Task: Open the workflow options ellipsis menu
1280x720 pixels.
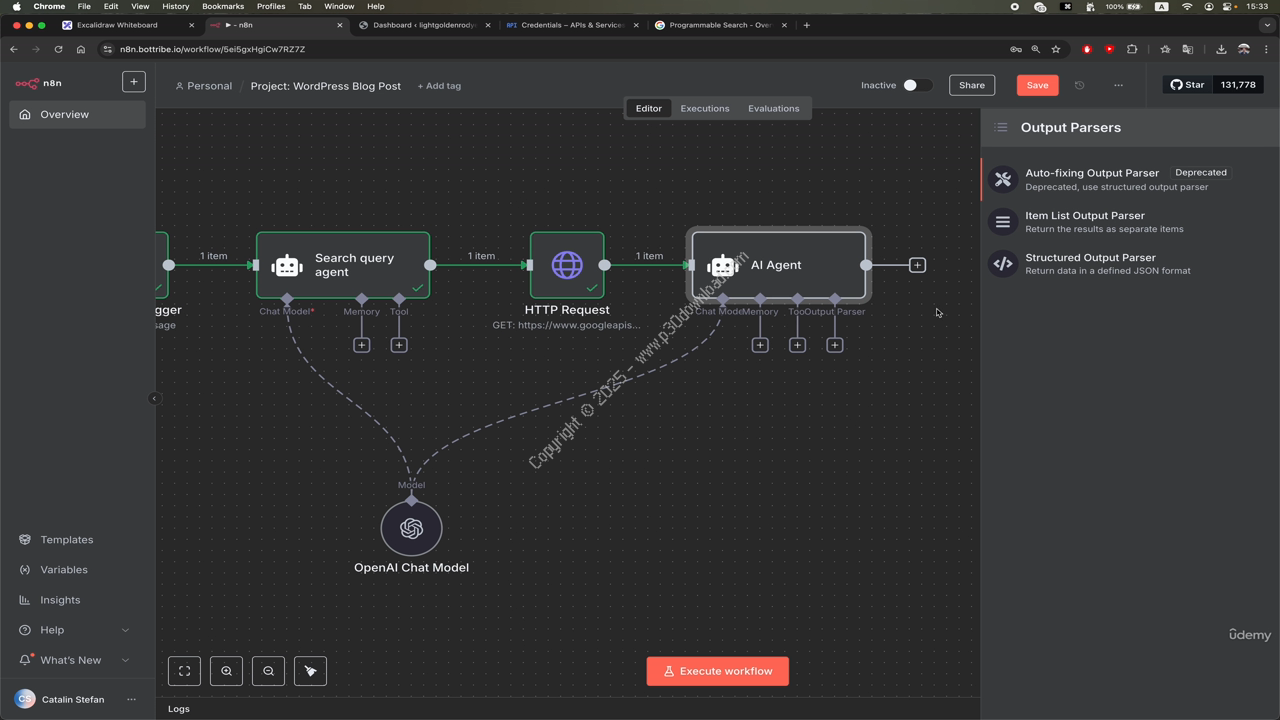Action: [x=1118, y=85]
